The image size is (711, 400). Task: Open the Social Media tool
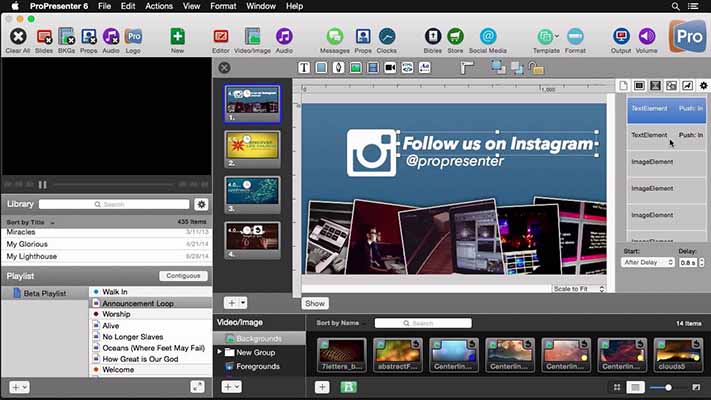(488, 37)
